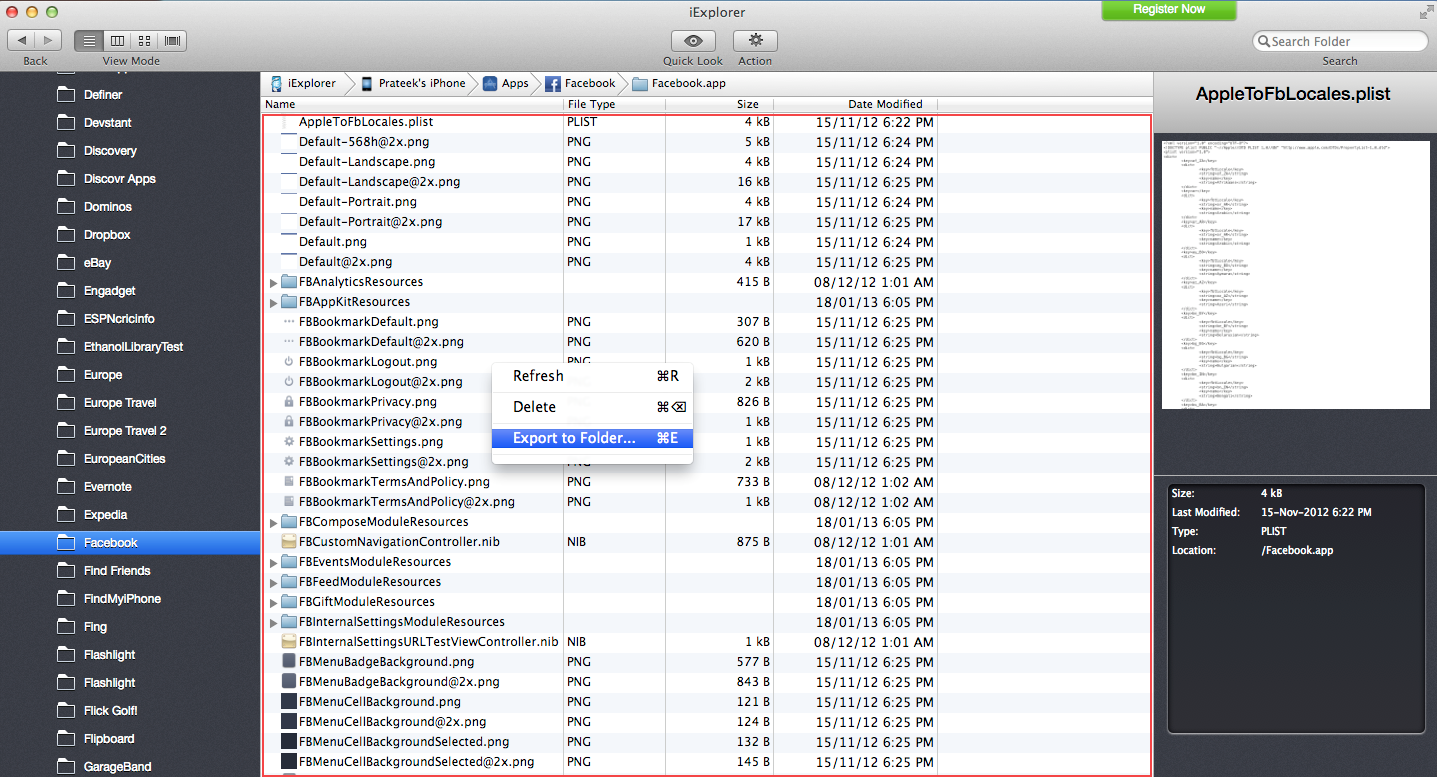Image resolution: width=1437 pixels, height=778 pixels.
Task: Switch to list view mode
Action: coord(89,41)
